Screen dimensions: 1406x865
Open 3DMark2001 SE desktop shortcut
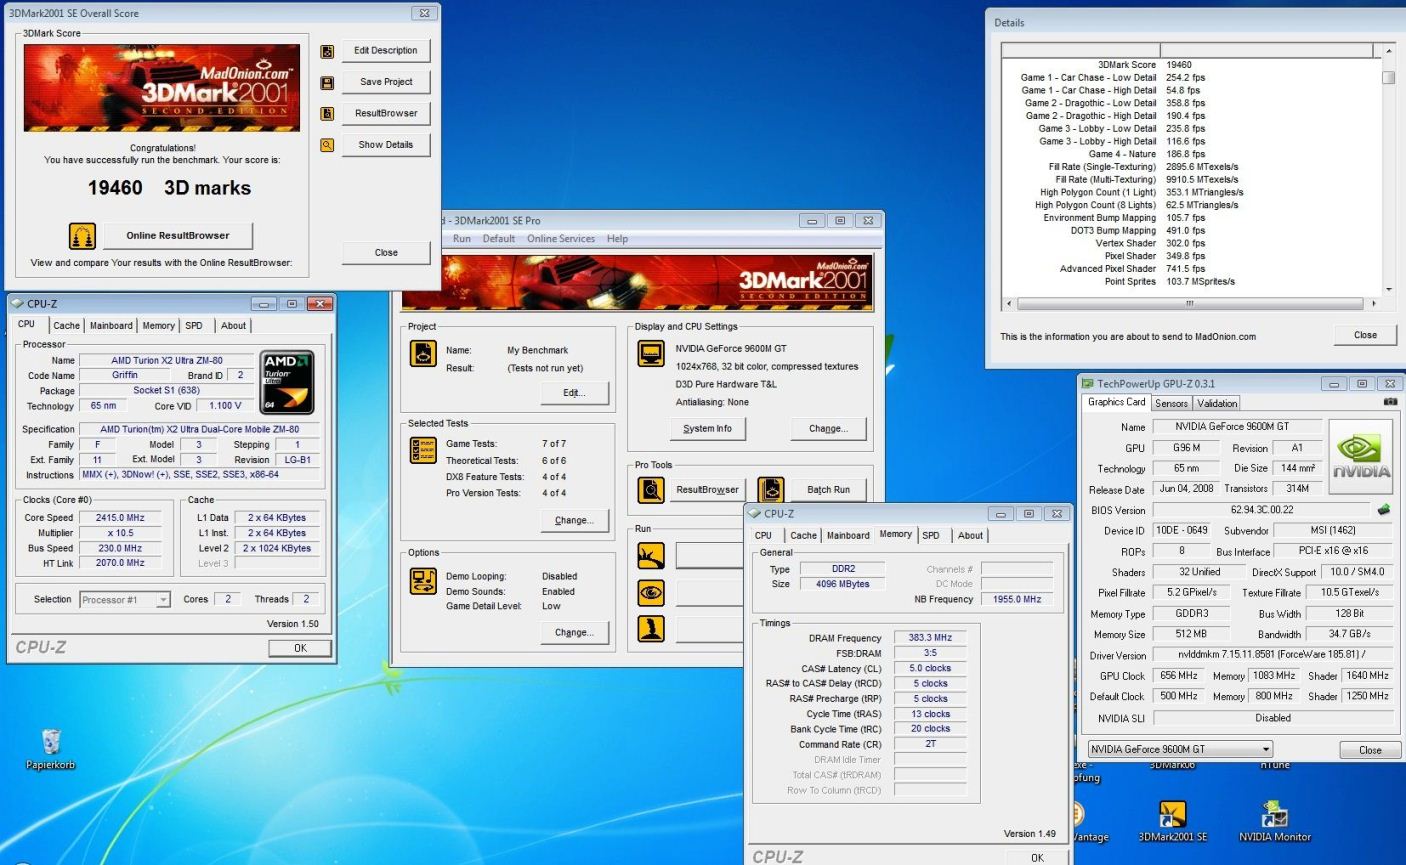click(1173, 821)
